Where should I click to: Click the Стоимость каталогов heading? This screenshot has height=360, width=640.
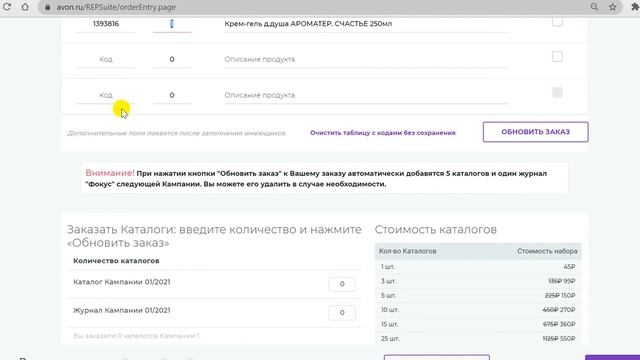click(x=436, y=229)
